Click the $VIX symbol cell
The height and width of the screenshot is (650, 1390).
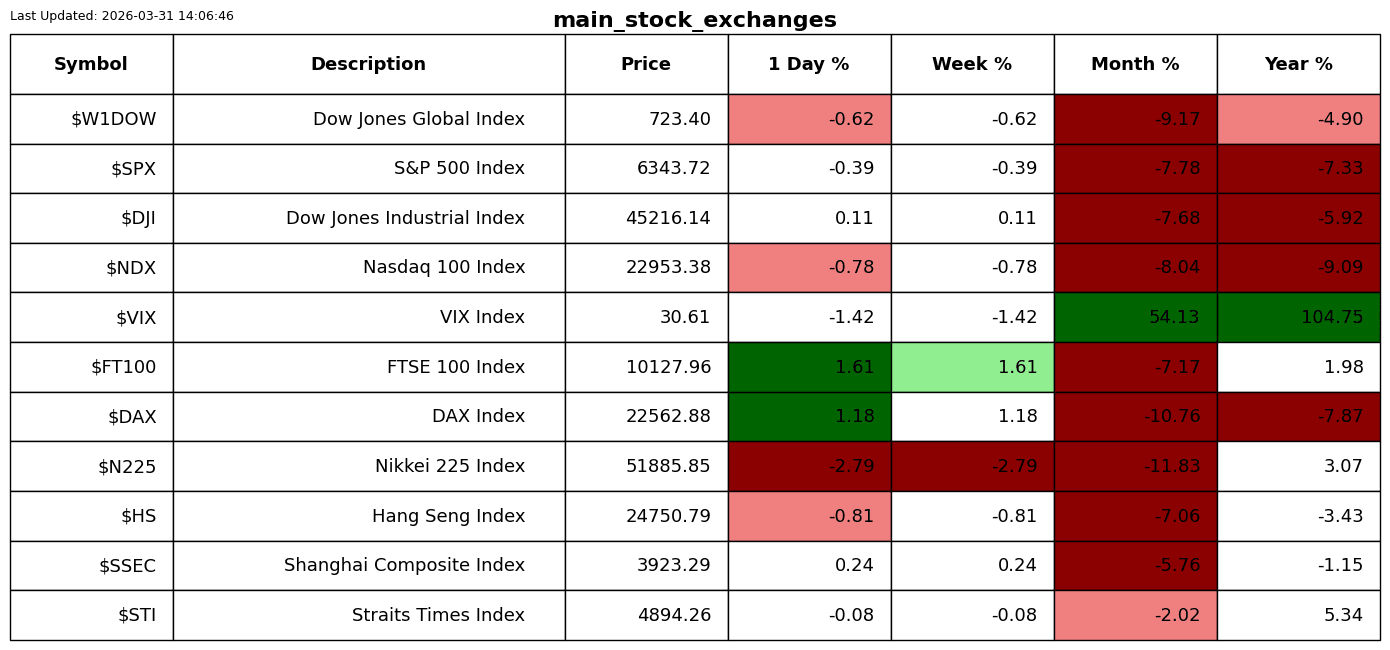pos(91,317)
